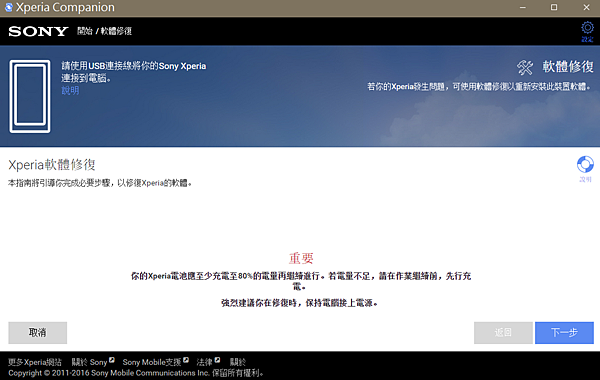This screenshot has width=600, height=380.
Task: Select 軟體修復 in the breadcrumb
Action: pos(116,31)
